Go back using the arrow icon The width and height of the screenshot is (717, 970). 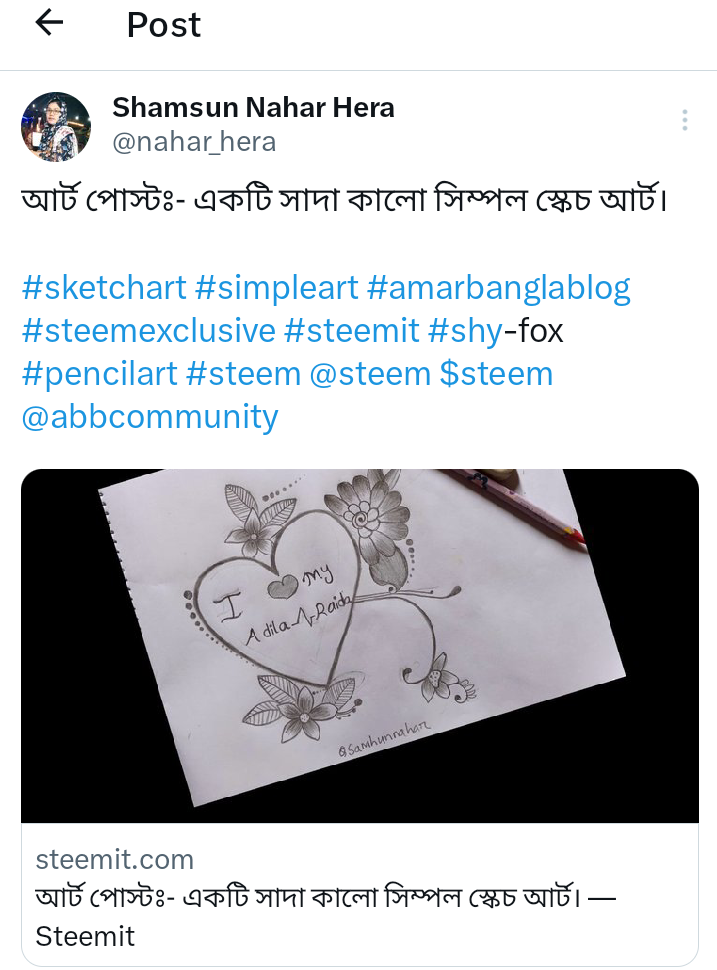pyautogui.click(x=49, y=24)
